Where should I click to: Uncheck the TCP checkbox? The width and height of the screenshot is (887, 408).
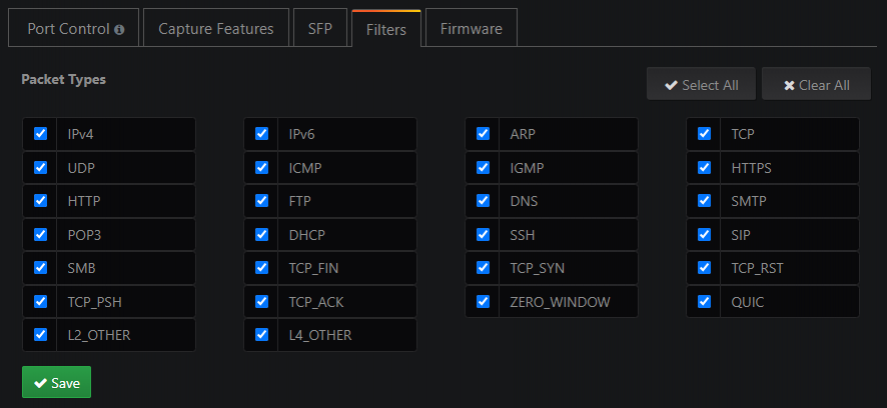click(704, 134)
